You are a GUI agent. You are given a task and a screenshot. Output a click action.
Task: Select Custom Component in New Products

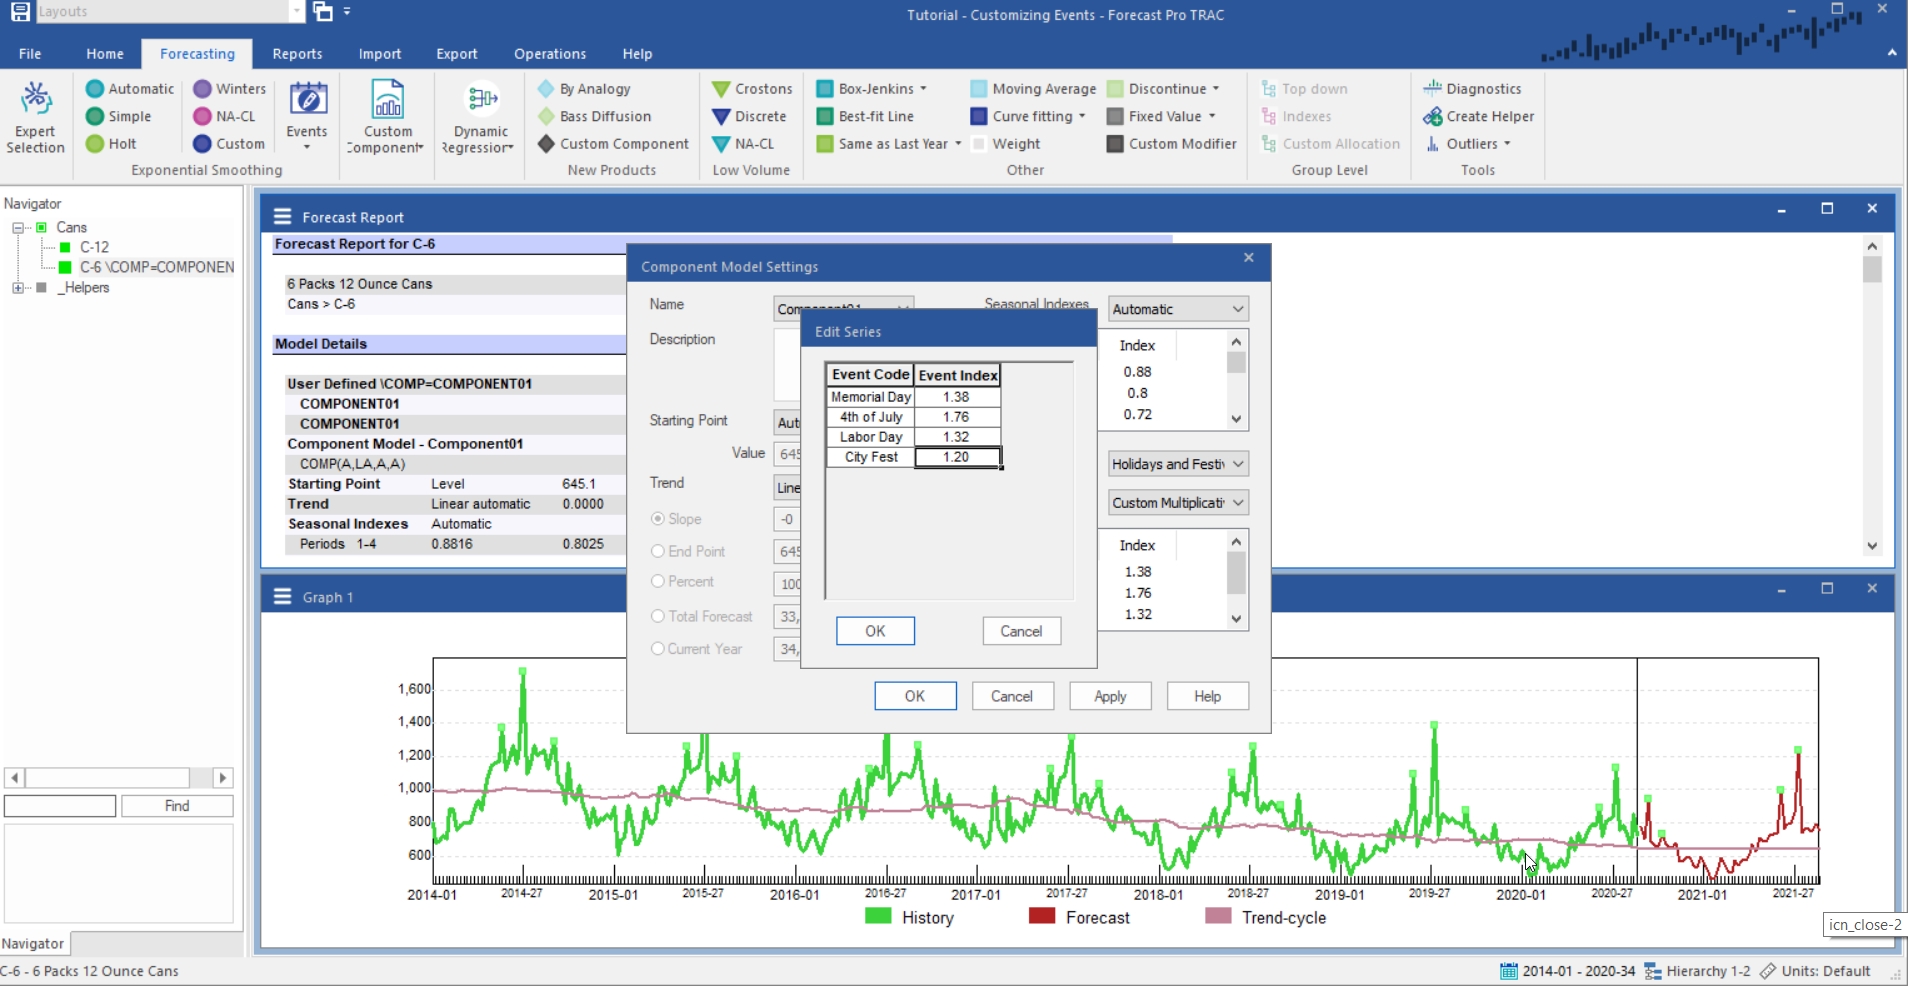point(613,144)
